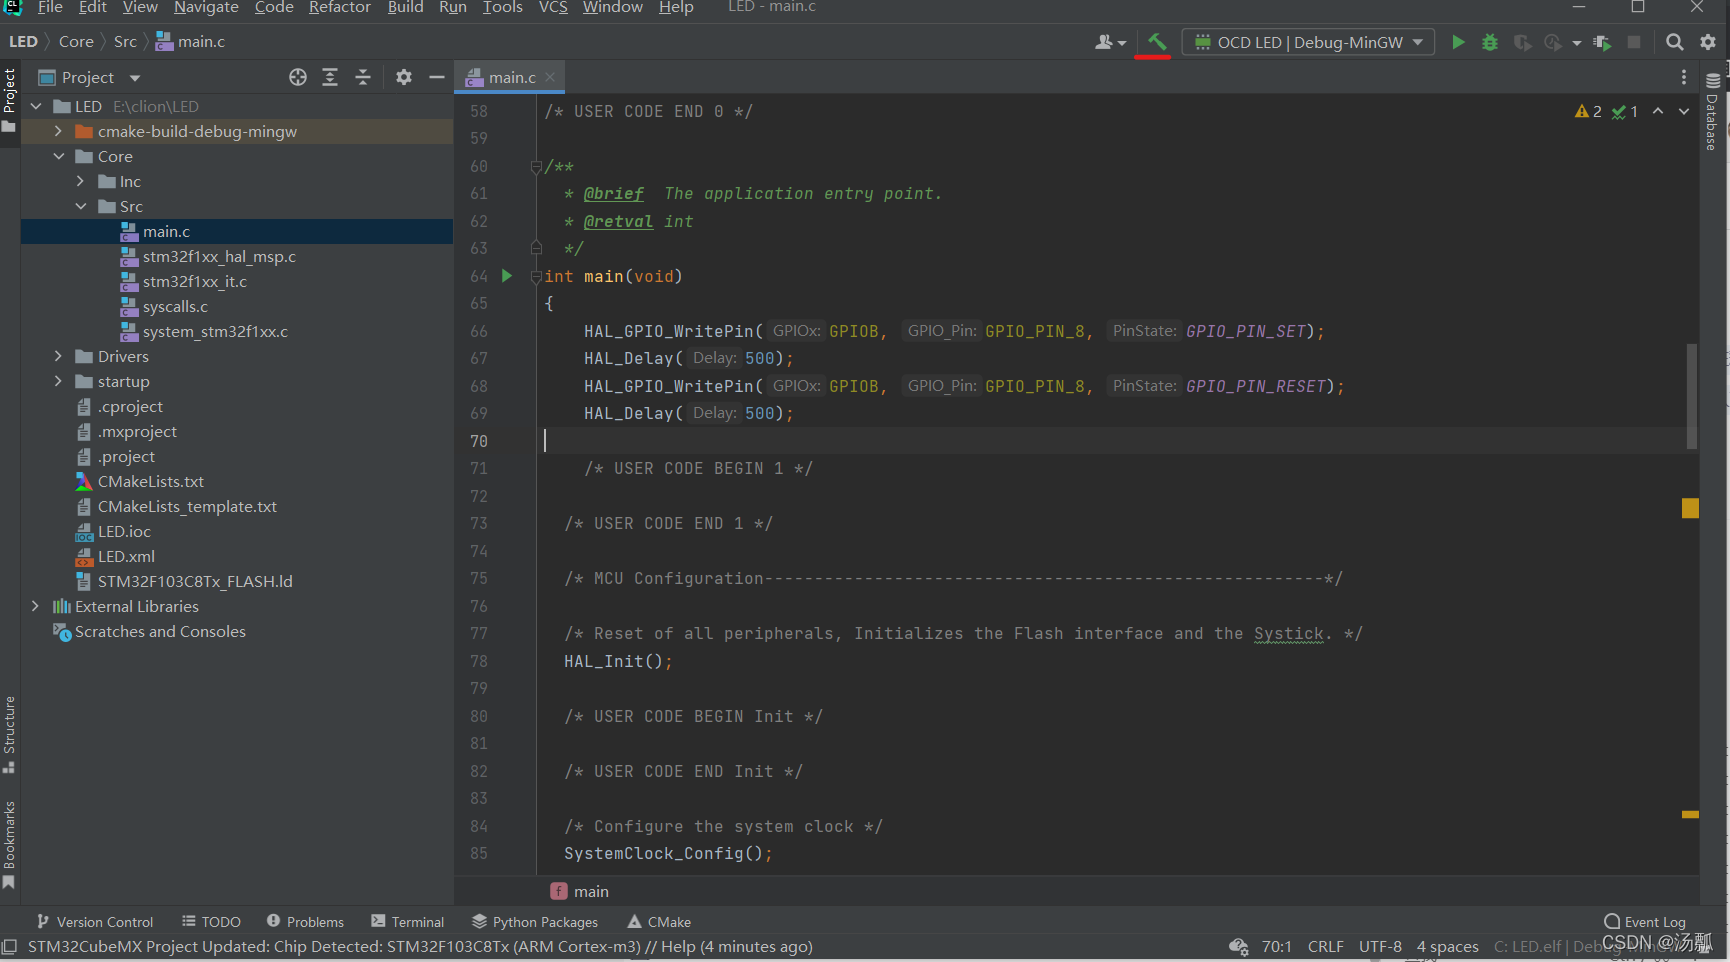1730x962 pixels.
Task: Open the Navigate menu
Action: click(x=206, y=7)
